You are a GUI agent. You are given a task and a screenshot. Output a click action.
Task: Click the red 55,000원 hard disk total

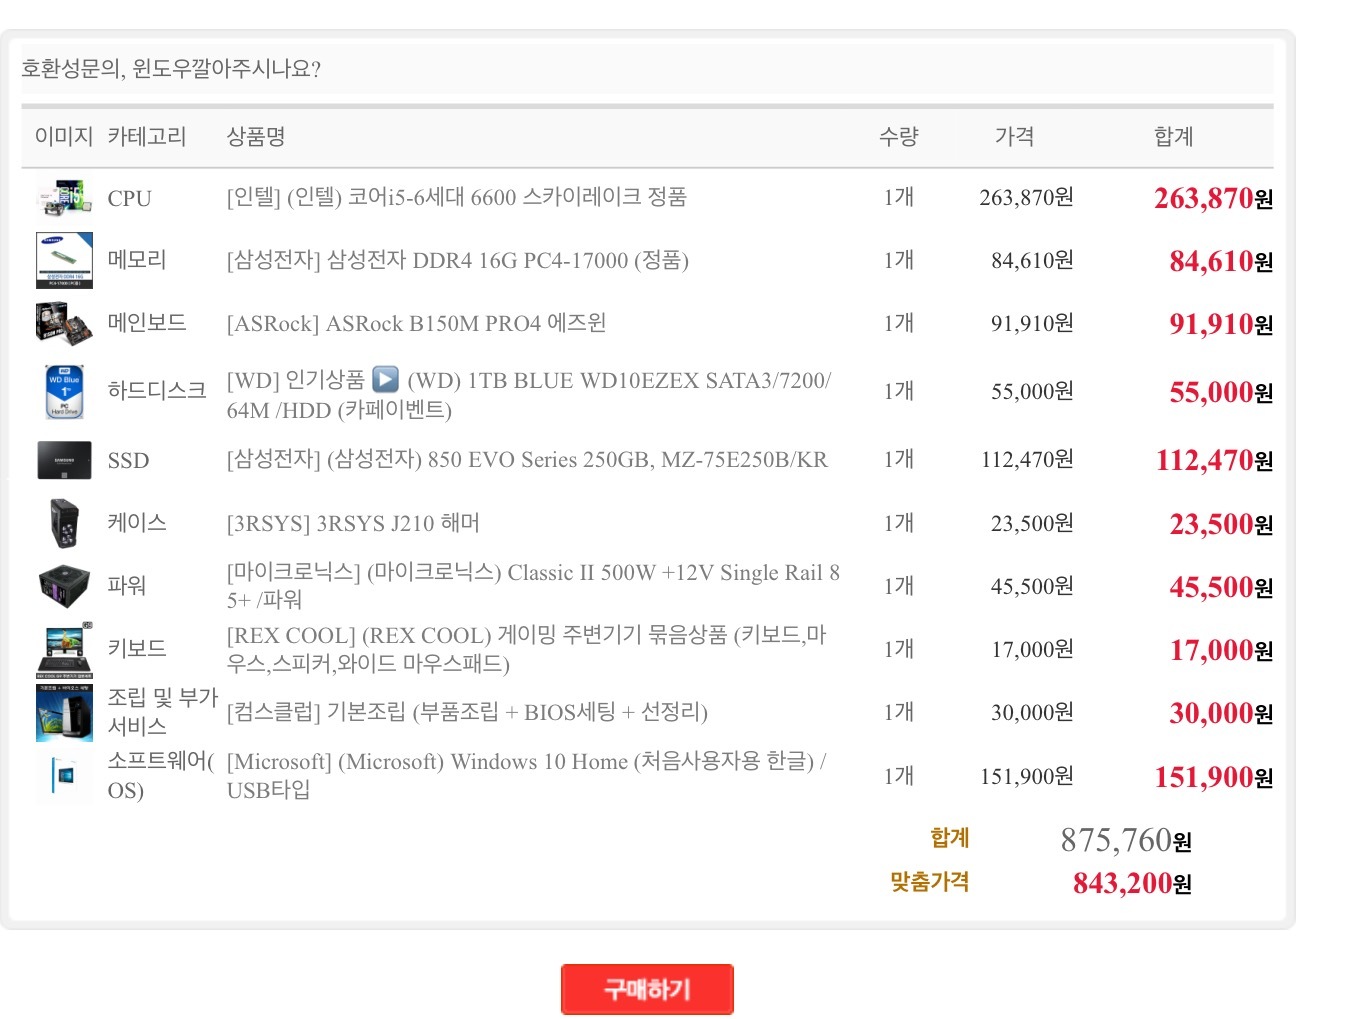point(1221,392)
